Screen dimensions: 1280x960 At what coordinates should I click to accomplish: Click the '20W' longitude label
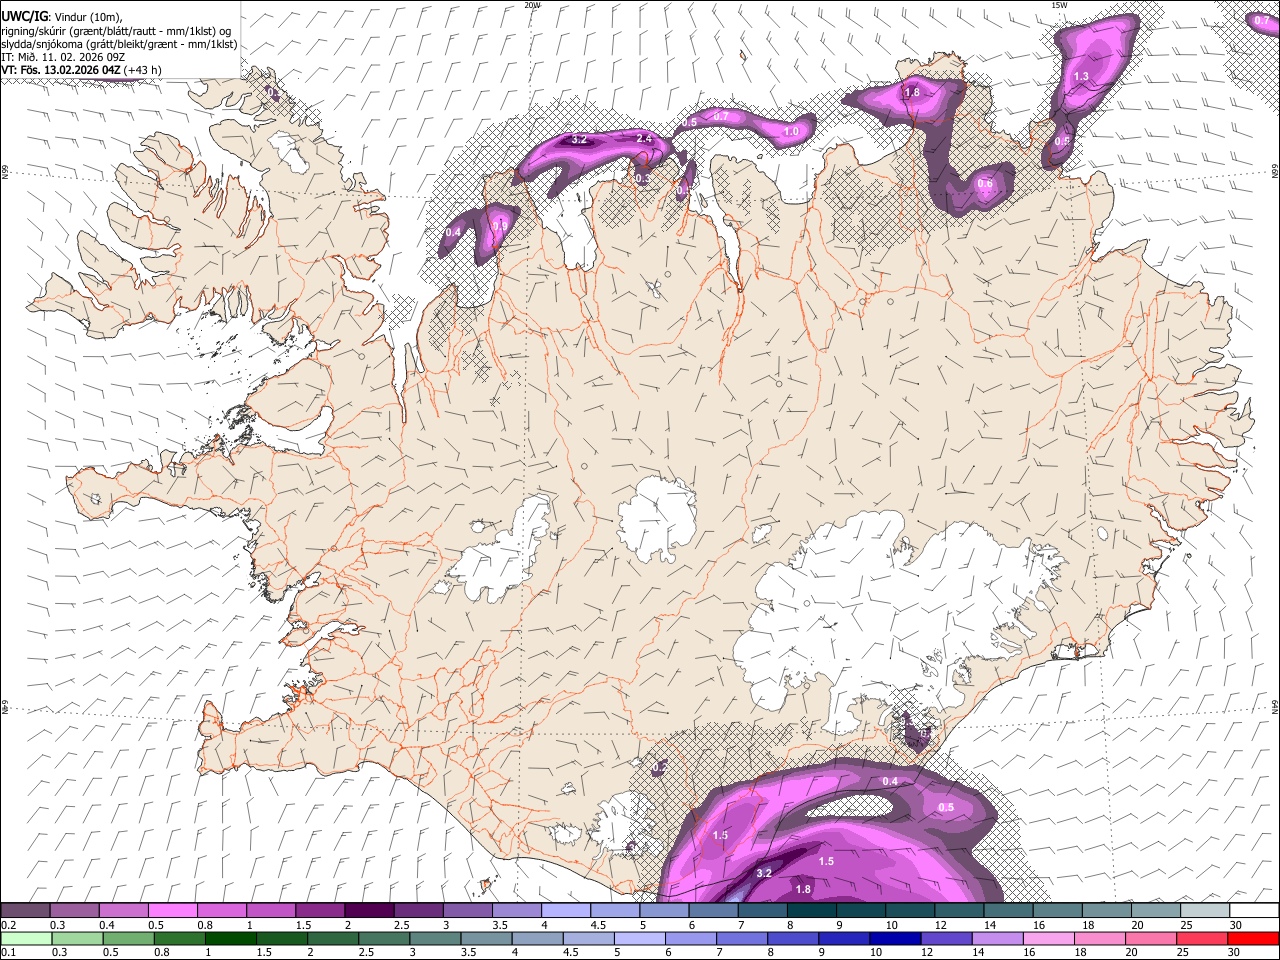(x=532, y=5)
